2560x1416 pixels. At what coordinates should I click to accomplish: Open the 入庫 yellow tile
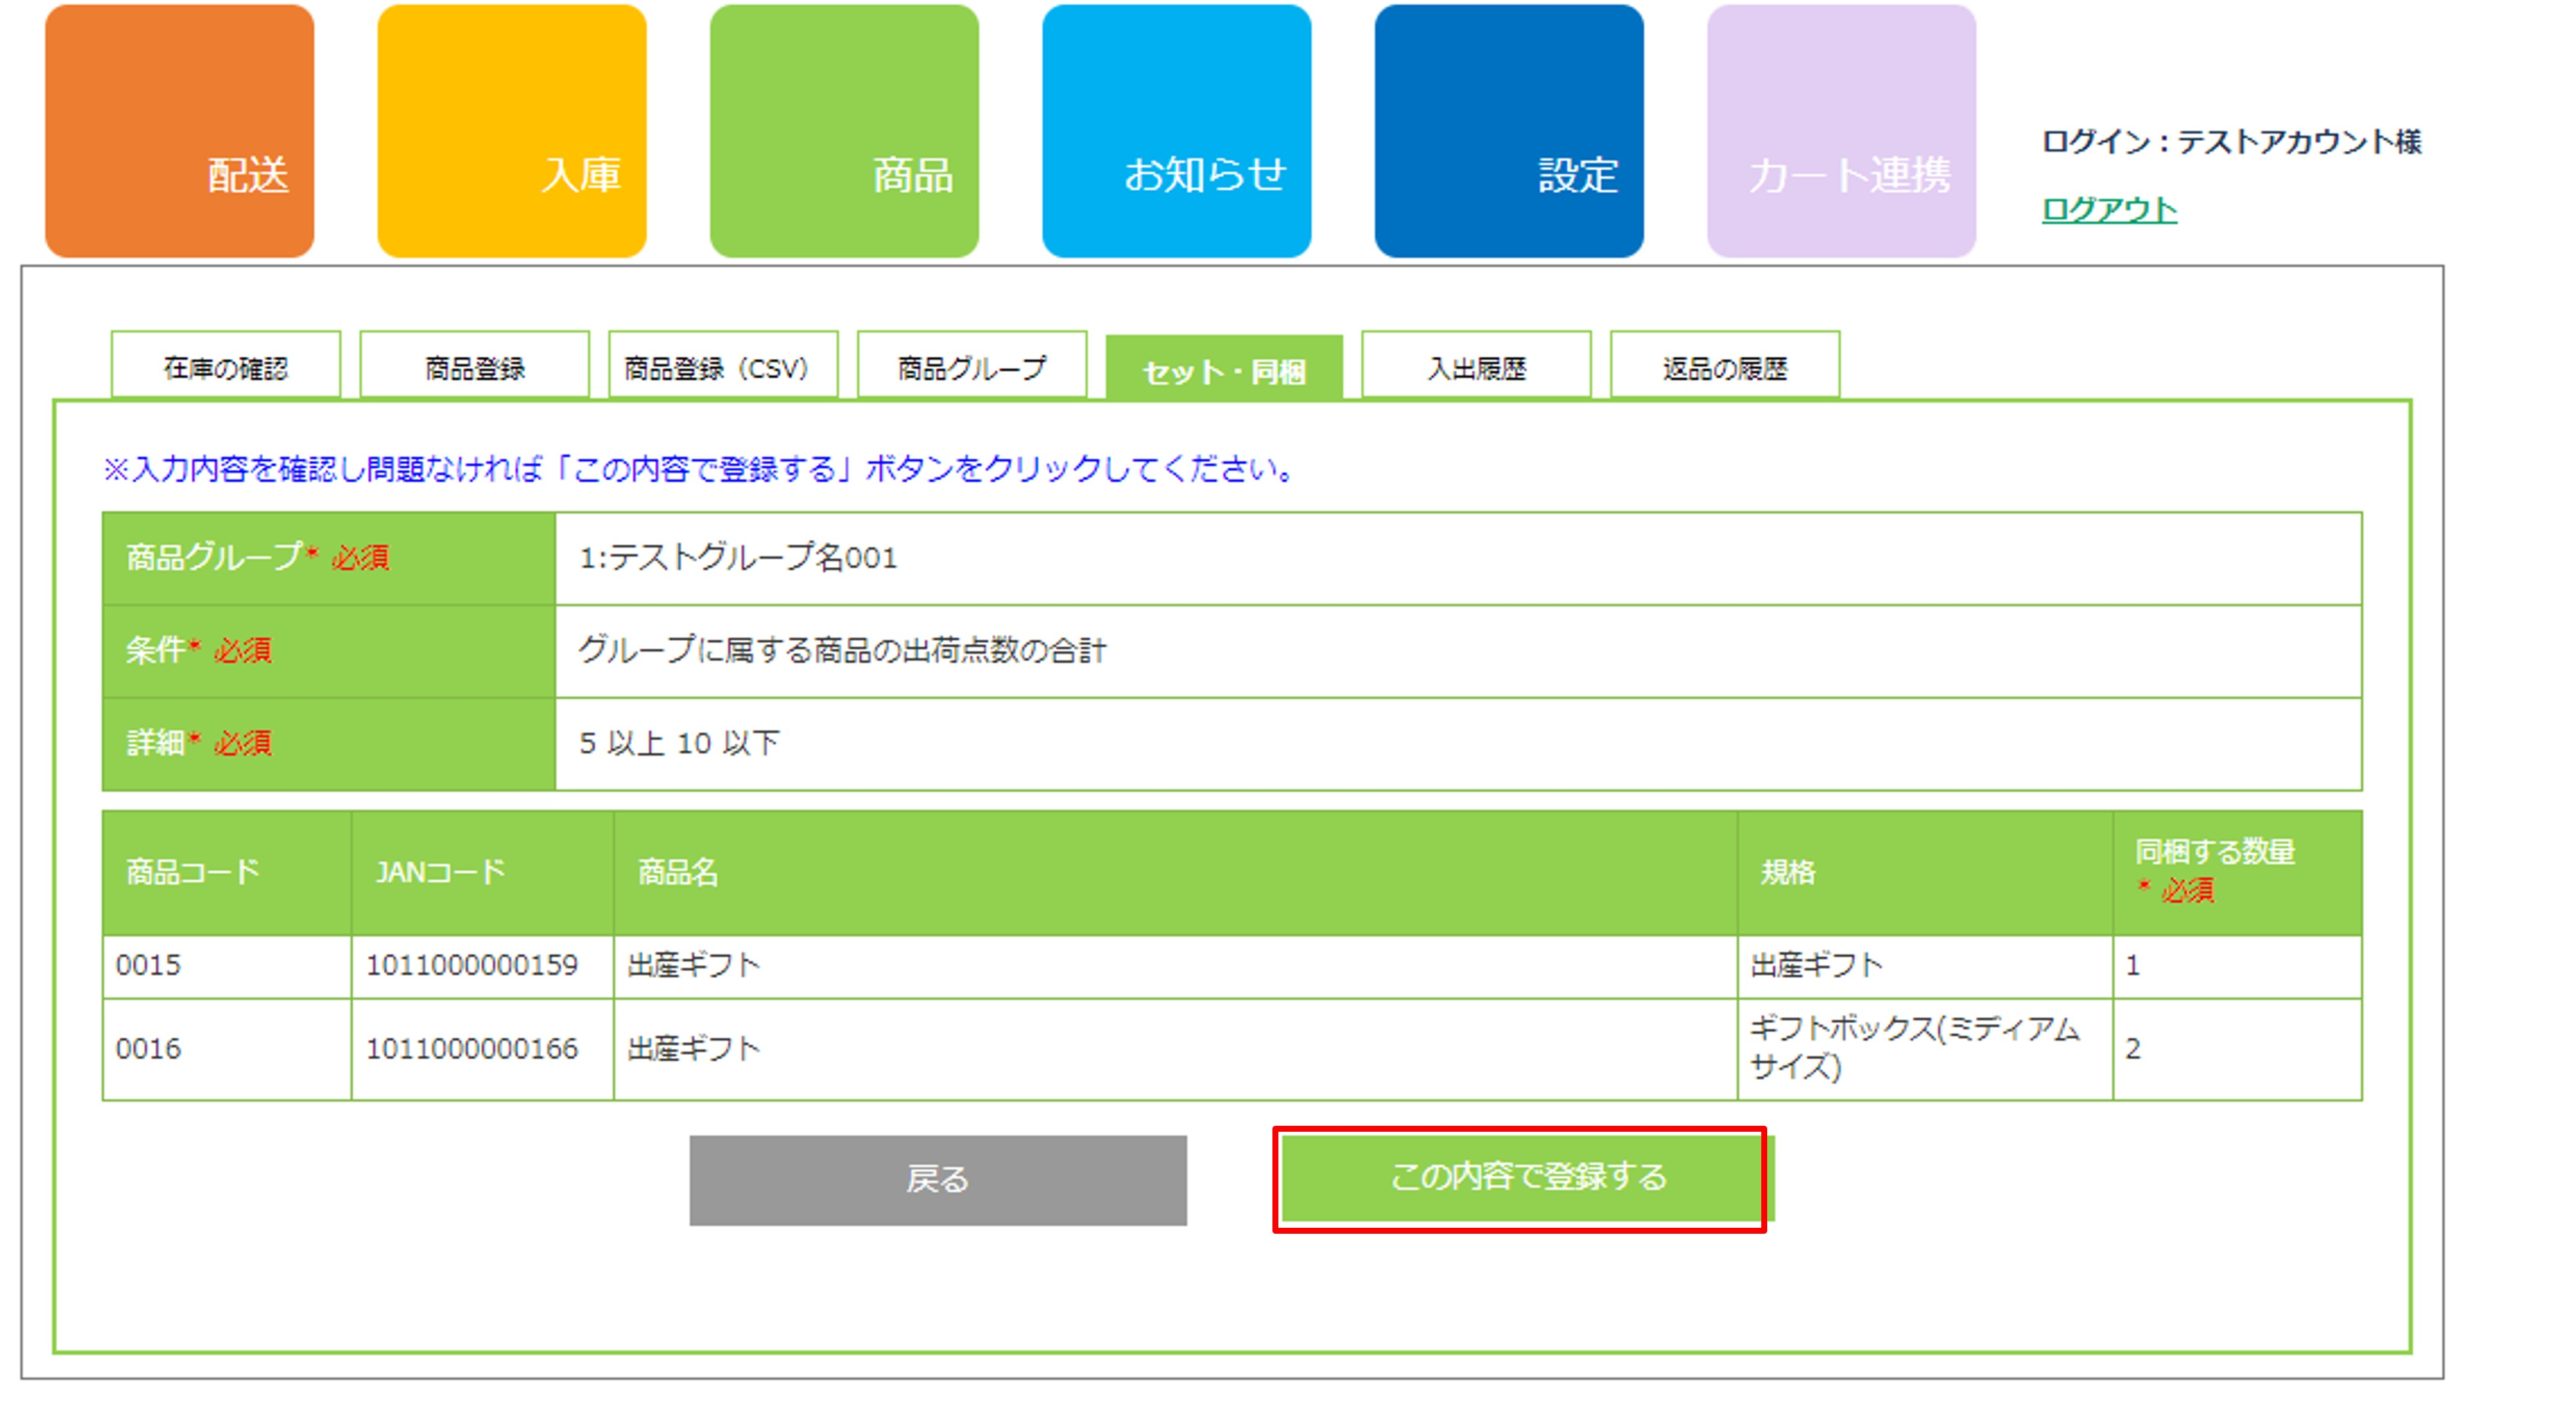tap(512, 131)
